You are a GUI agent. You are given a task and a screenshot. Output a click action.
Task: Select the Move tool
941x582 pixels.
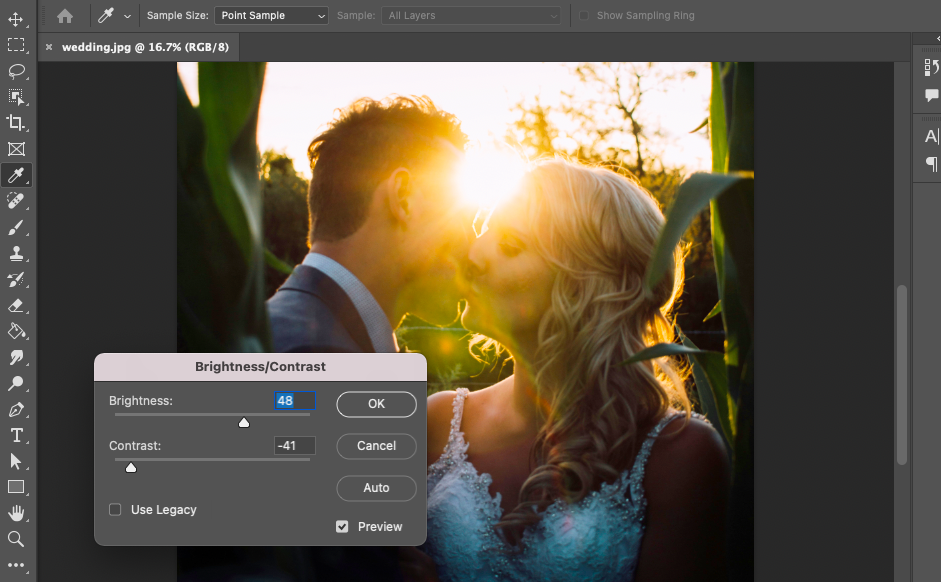[x=16, y=19]
